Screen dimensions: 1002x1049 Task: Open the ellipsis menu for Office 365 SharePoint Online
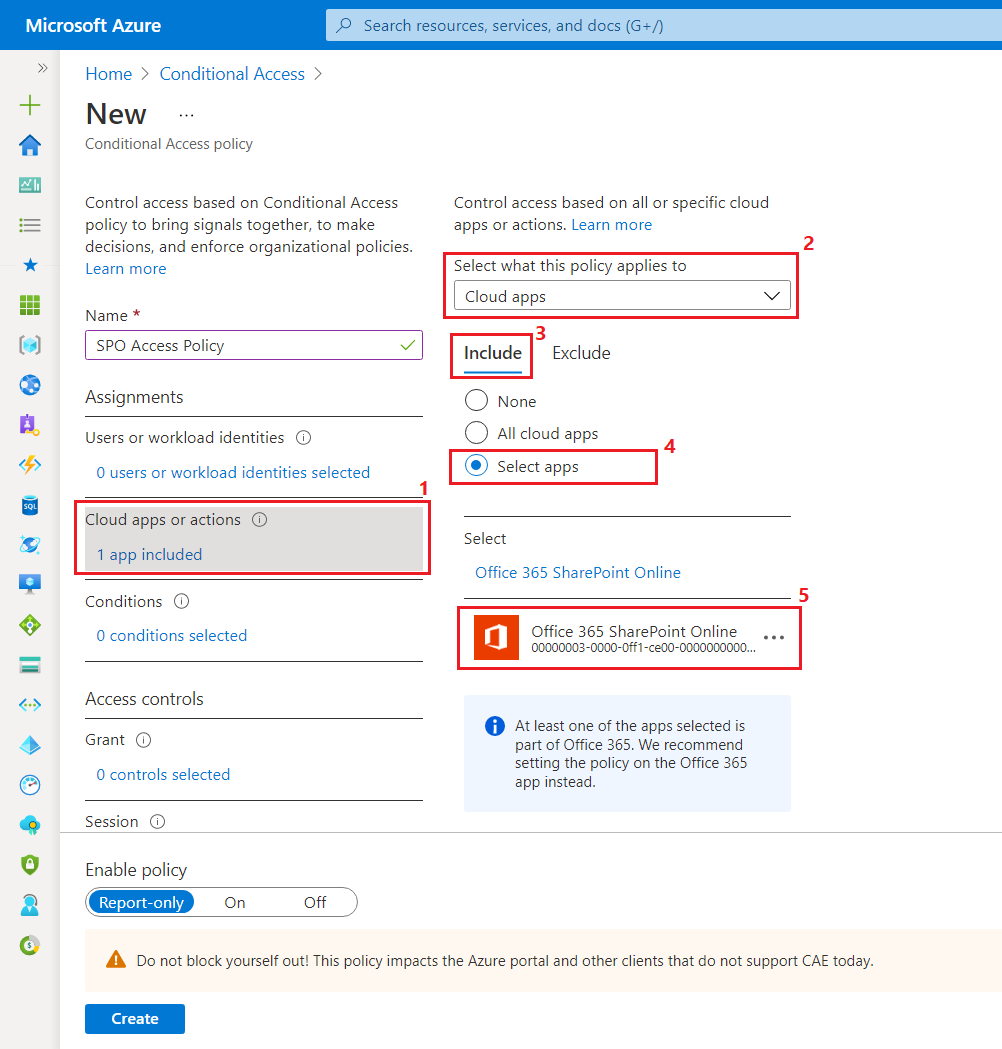point(774,638)
